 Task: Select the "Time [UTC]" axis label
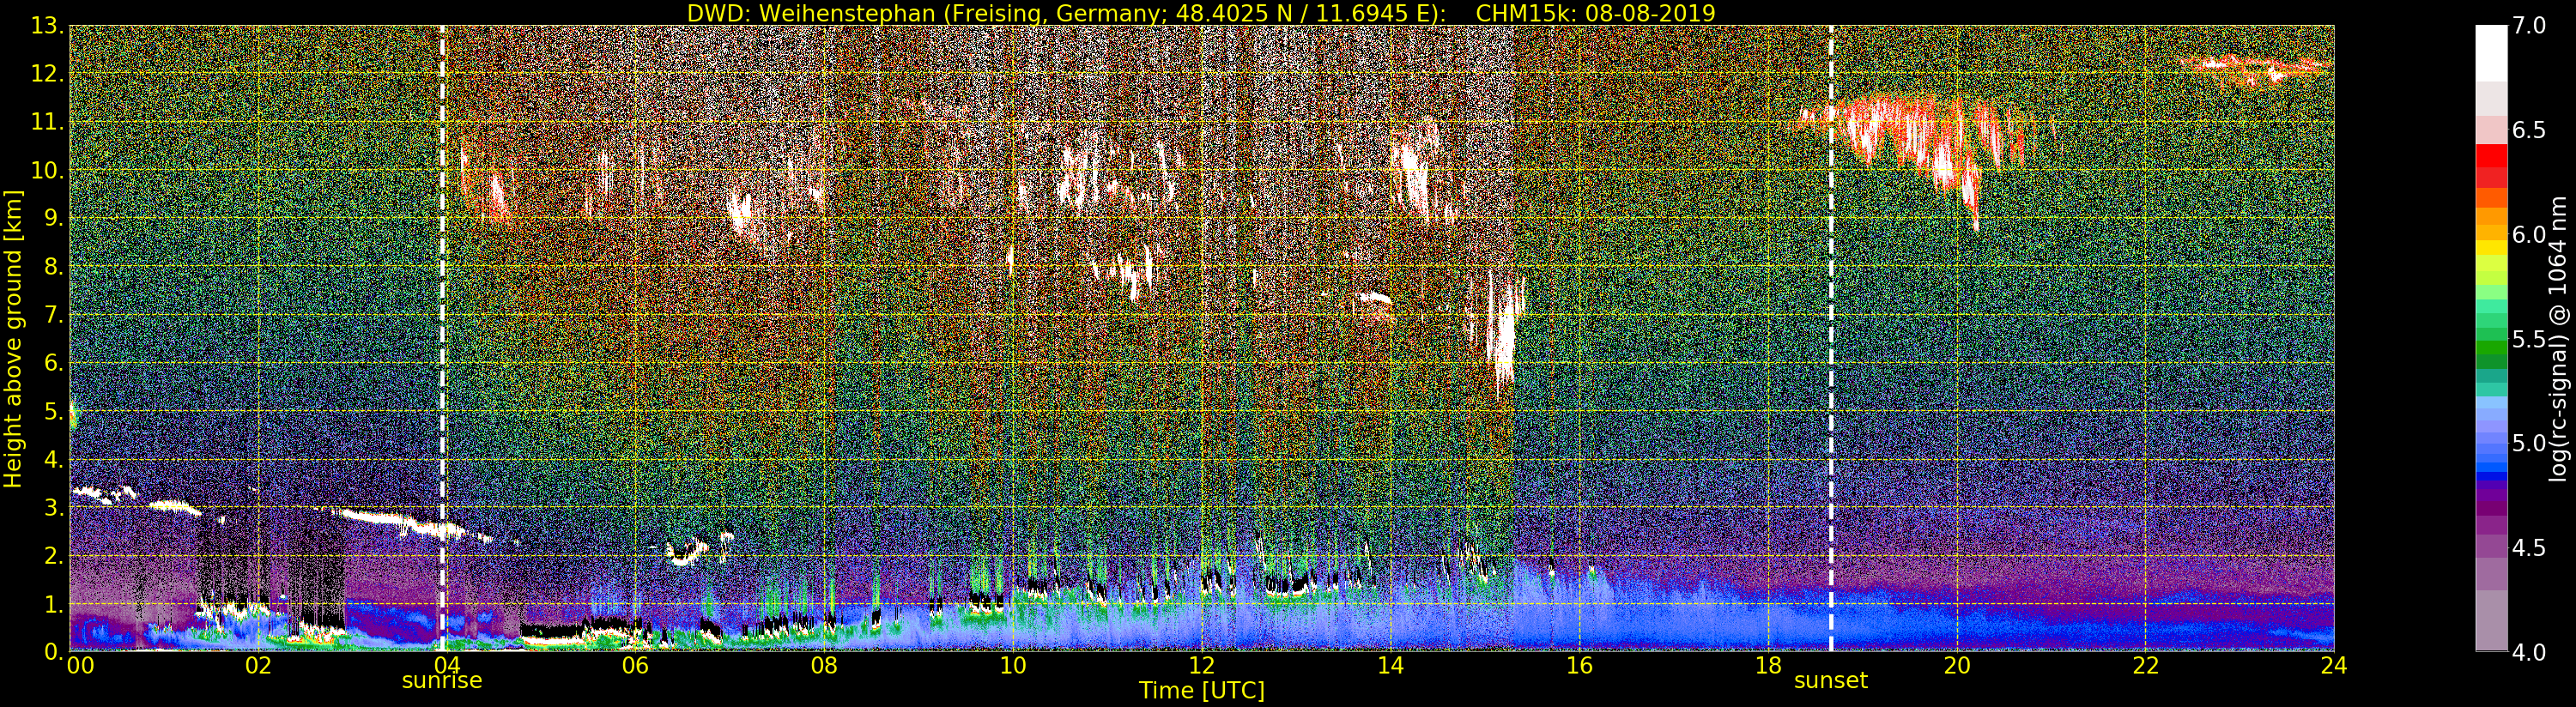[1201, 691]
